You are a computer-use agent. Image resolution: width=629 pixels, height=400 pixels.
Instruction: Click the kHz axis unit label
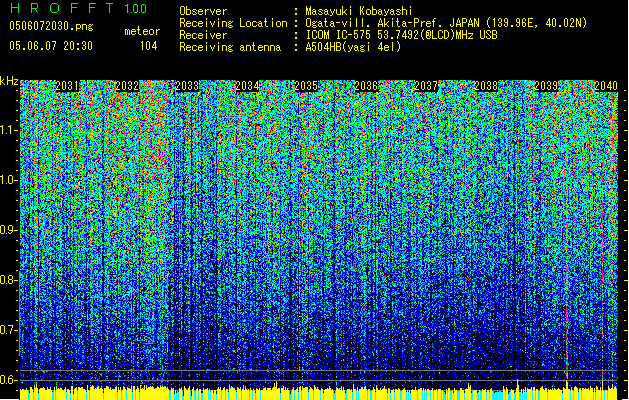[9, 81]
